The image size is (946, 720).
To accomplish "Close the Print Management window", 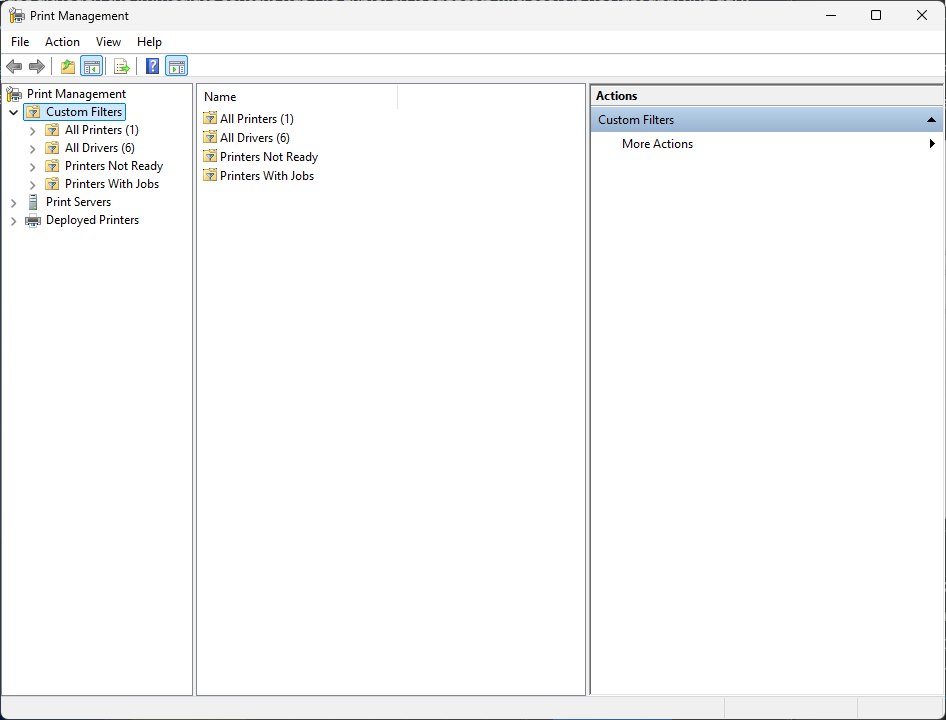I will 922,16.
